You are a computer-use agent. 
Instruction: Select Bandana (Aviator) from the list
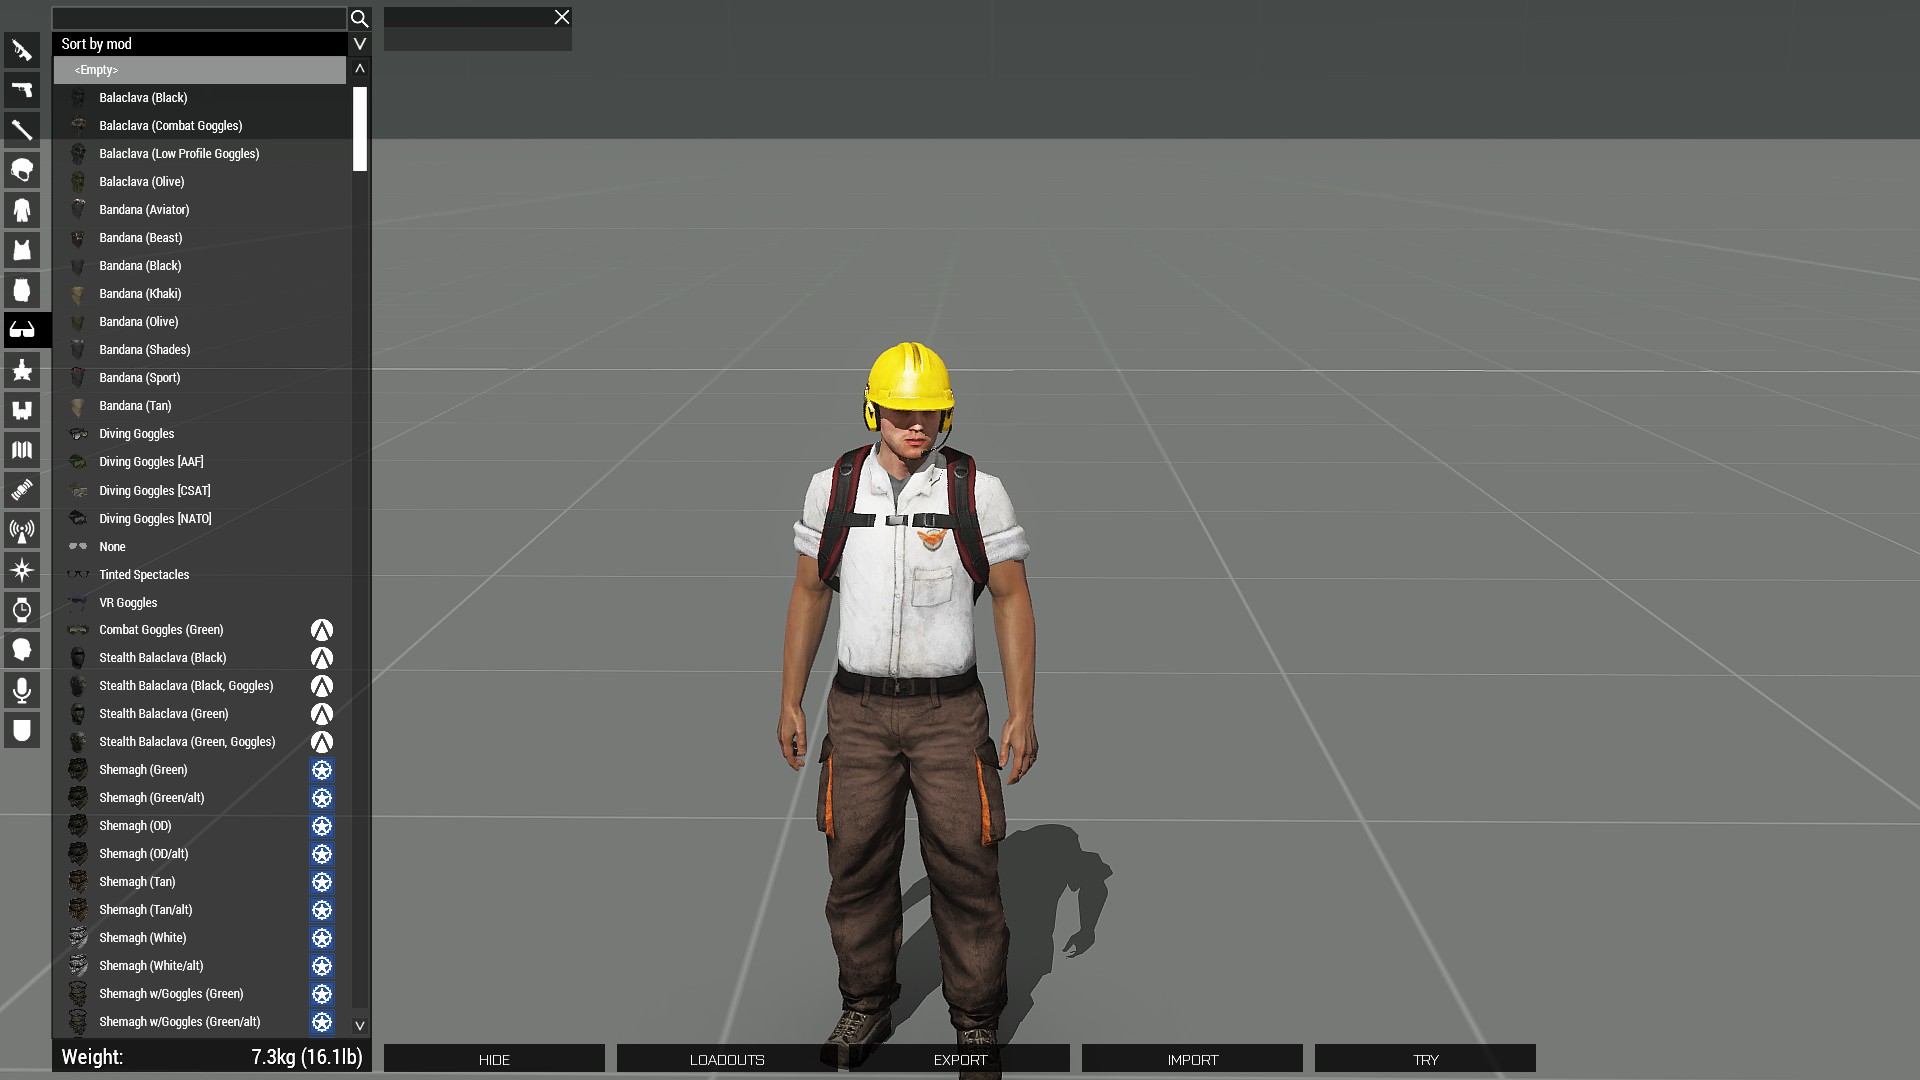[x=144, y=210]
